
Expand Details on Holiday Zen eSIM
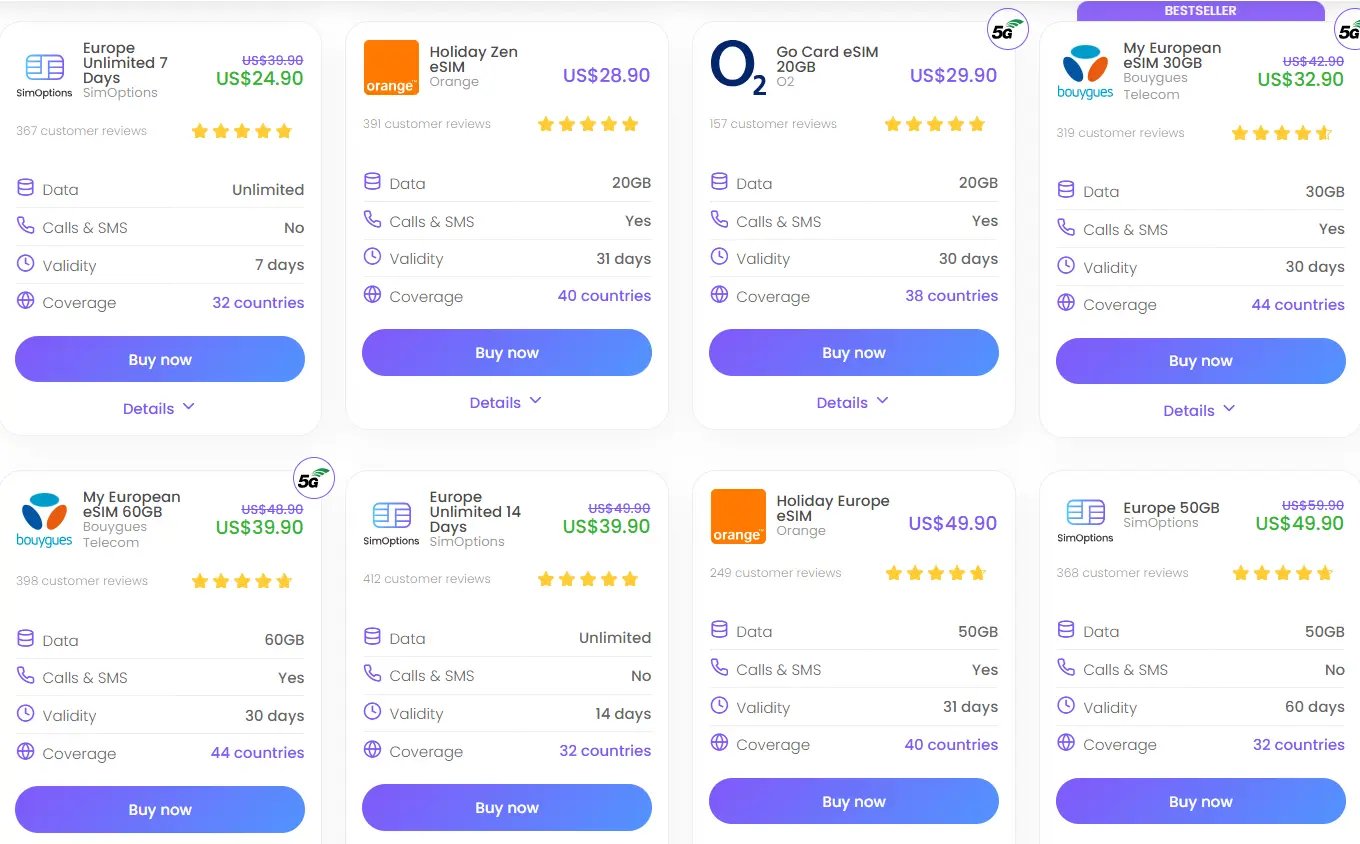click(x=506, y=401)
